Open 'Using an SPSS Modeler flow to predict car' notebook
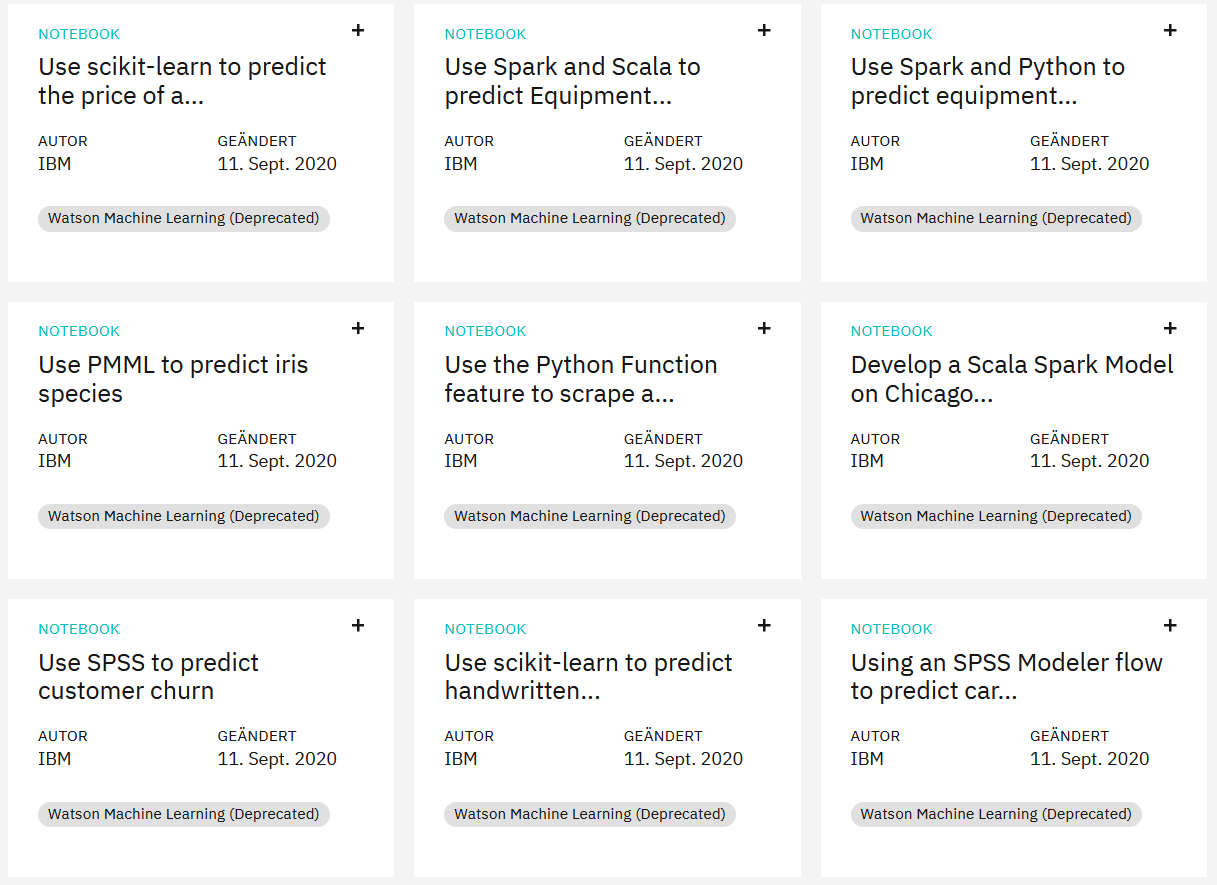Viewport: 1217px width, 885px height. [x=1007, y=676]
